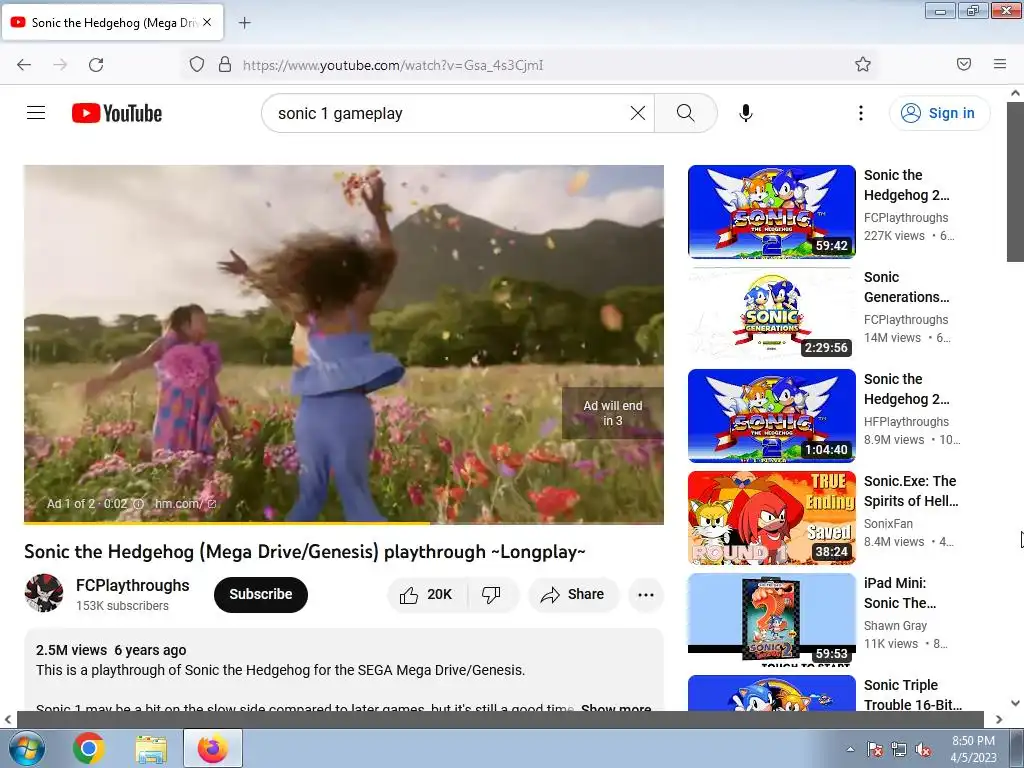Viewport: 1024px width, 768px height.
Task: Clear the search box with the X icon
Action: [638, 113]
